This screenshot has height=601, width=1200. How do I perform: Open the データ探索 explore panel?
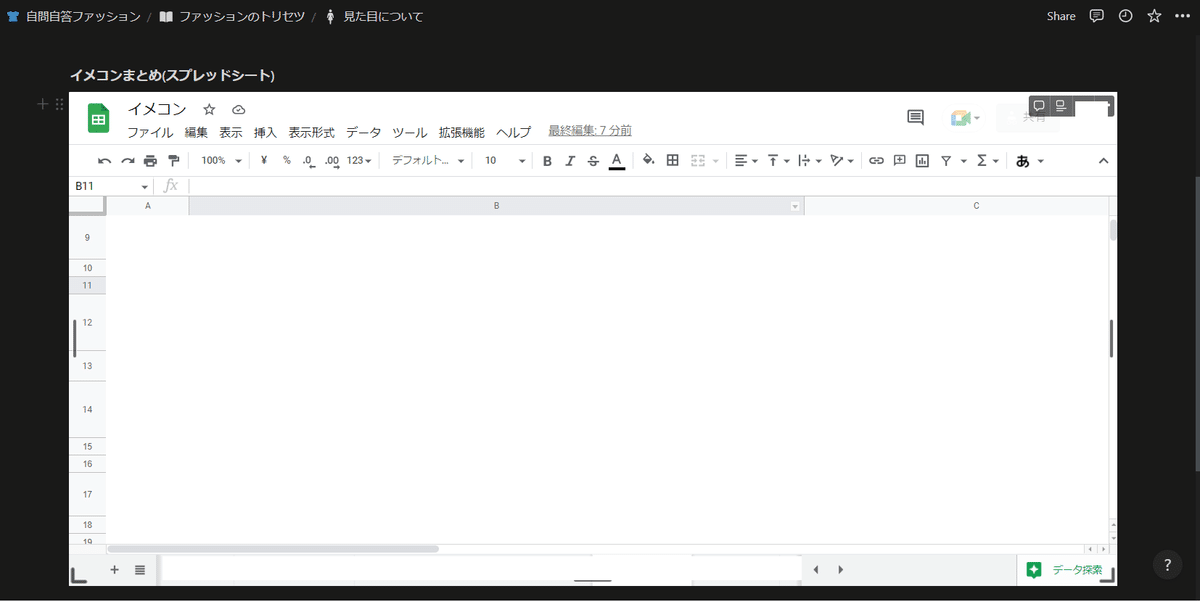tap(1066, 570)
